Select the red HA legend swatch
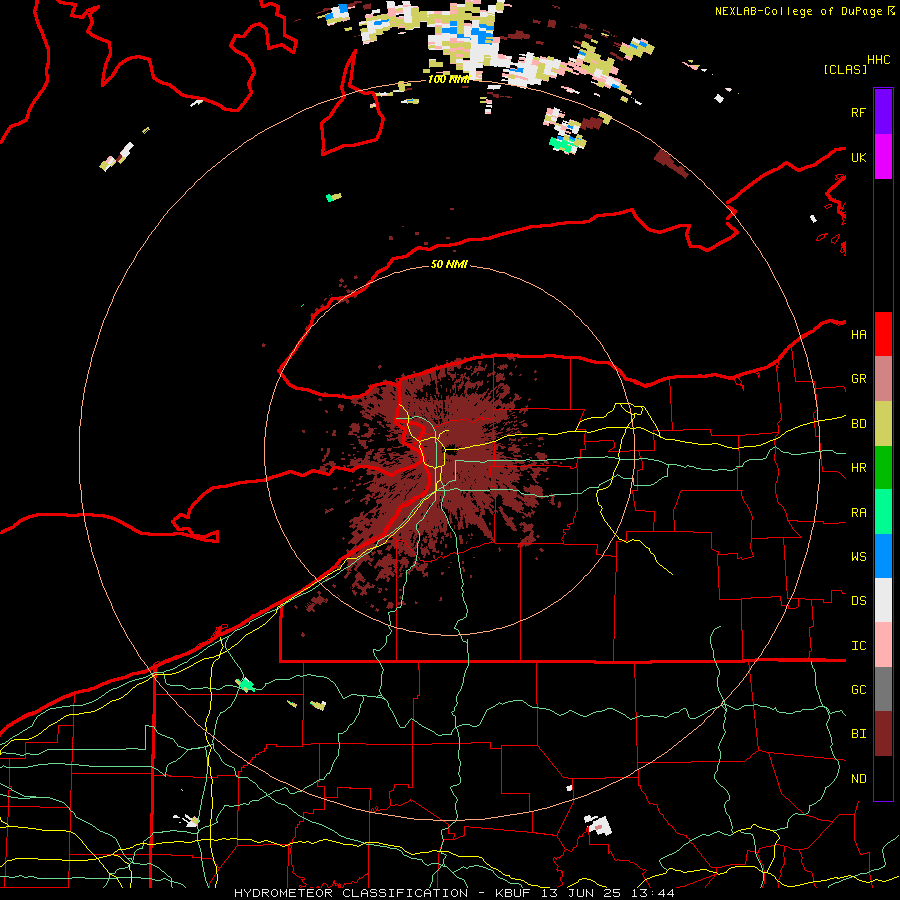This screenshot has width=900, height=900. (x=883, y=334)
